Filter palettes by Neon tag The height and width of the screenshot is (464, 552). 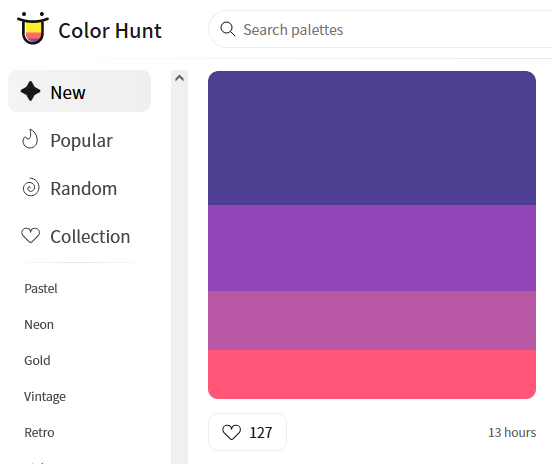(39, 325)
